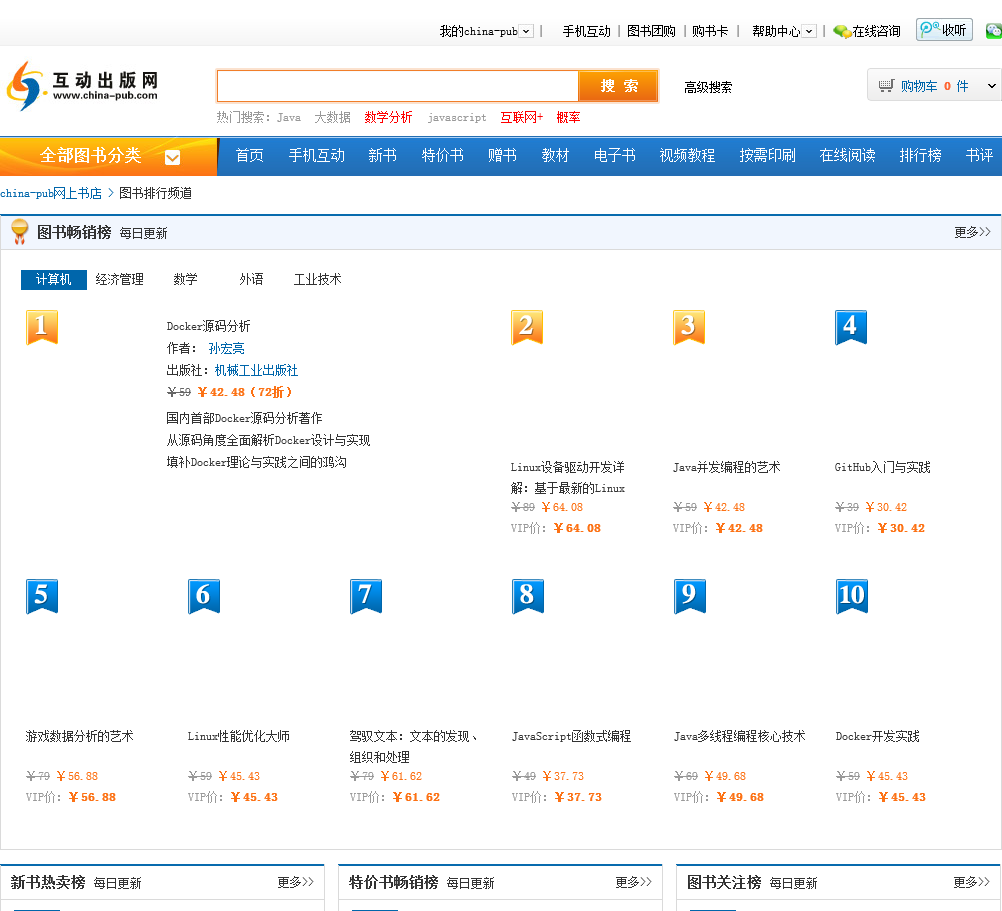The width and height of the screenshot is (1002, 911).
Task: Click the blue rank 4 badge
Action: (851, 327)
